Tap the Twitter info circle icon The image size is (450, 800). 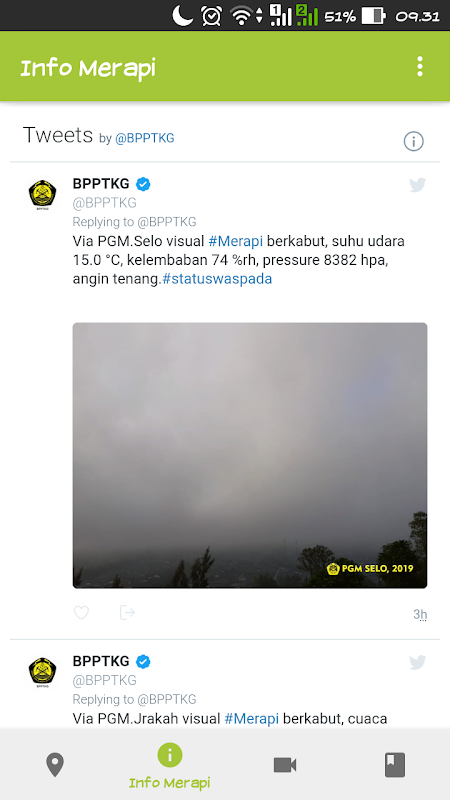tap(413, 141)
